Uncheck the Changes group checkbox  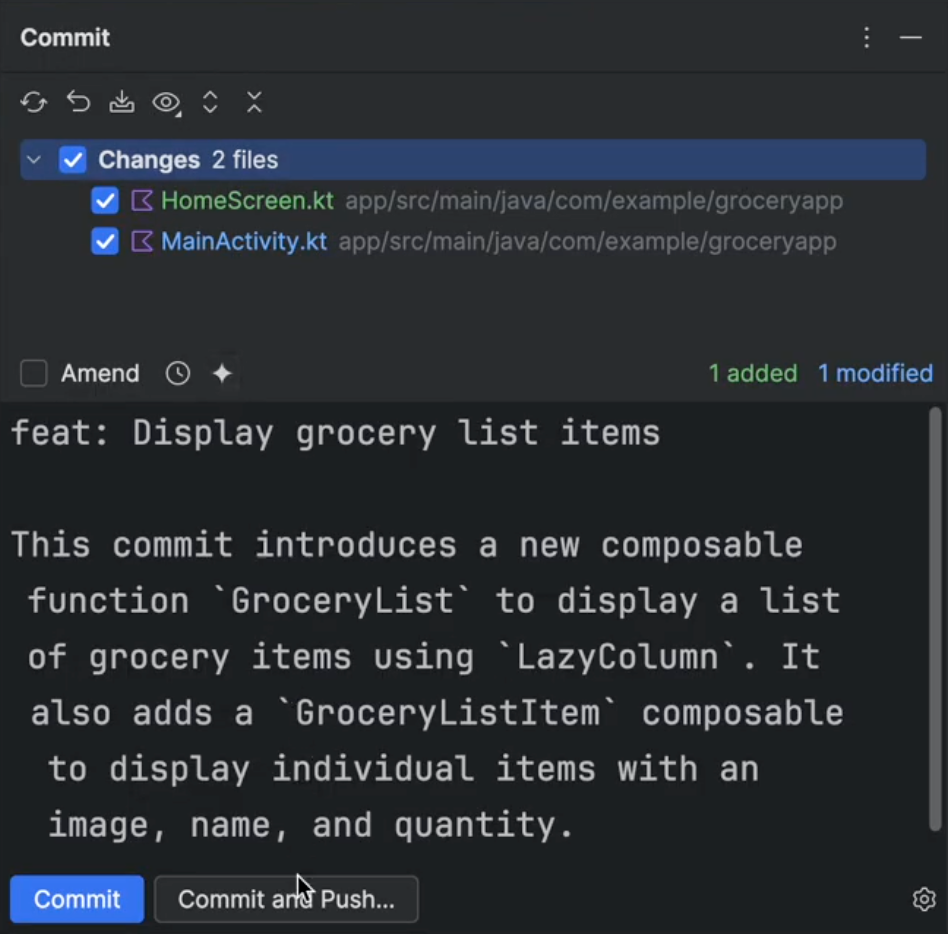pos(73,159)
